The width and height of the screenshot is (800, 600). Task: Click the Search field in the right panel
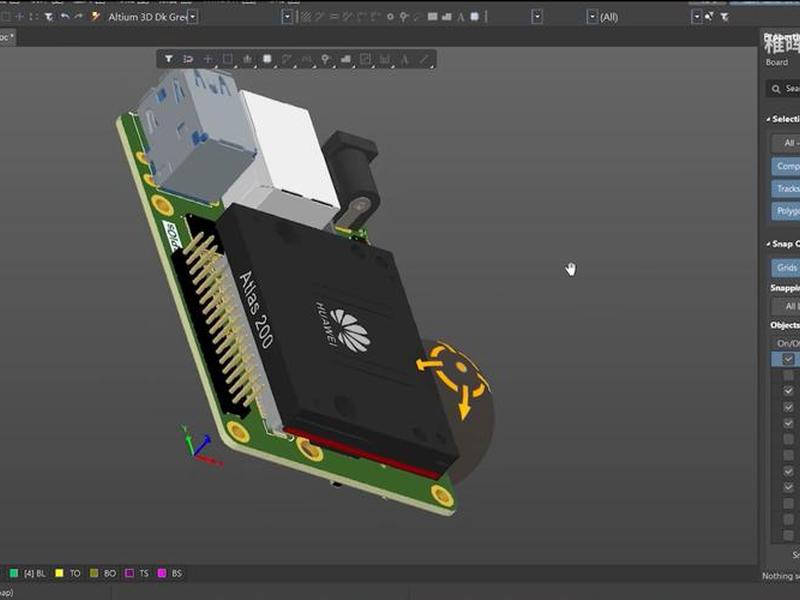pyautogui.click(x=783, y=89)
